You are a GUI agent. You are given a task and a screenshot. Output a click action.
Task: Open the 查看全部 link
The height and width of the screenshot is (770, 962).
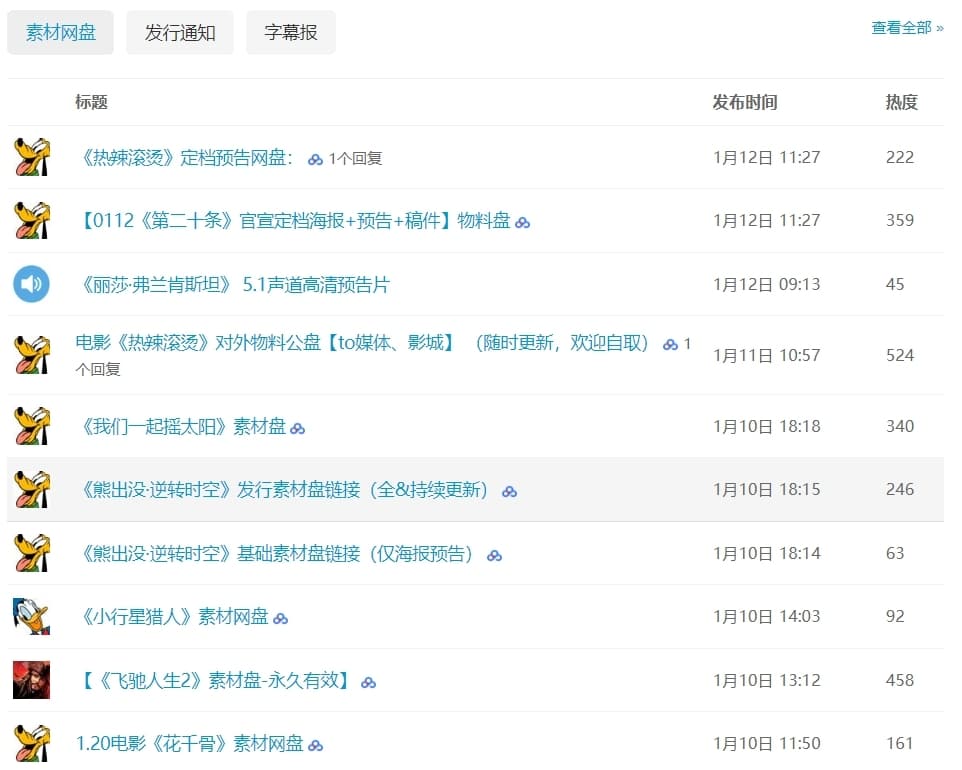point(906,28)
